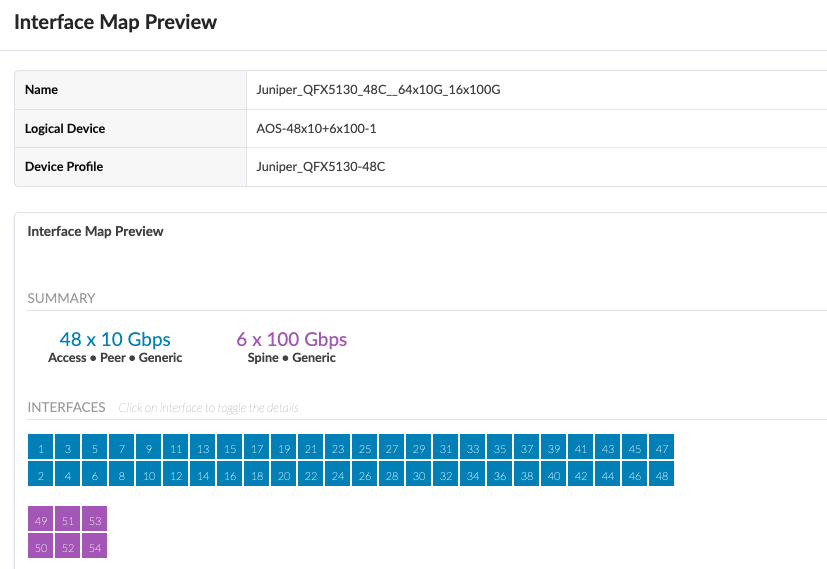Screen dimensions: 827x569
Task: Show details for interface 40
Action: 554,474
